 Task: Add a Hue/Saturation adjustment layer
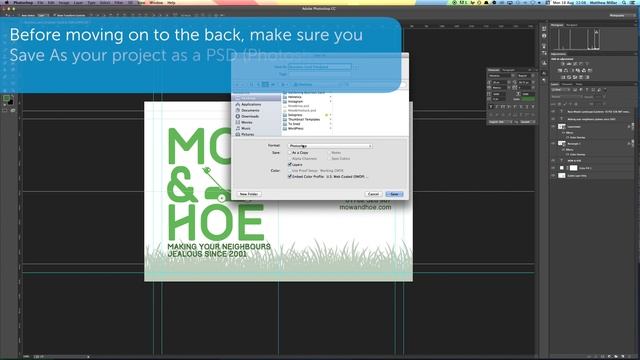click(560, 71)
